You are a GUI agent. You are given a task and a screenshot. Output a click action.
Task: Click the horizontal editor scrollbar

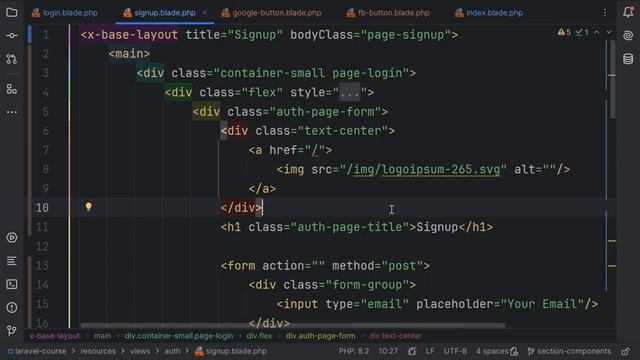(293, 325)
